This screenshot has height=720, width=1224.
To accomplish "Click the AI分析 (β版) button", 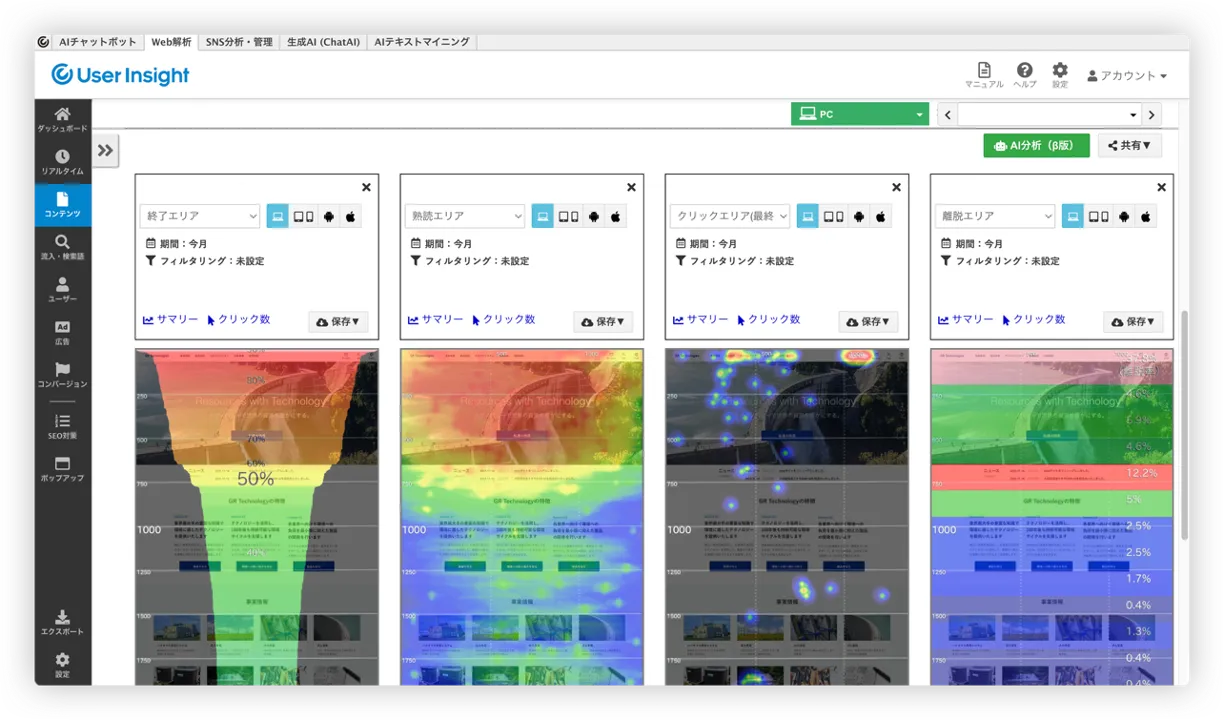I will tap(1036, 145).
